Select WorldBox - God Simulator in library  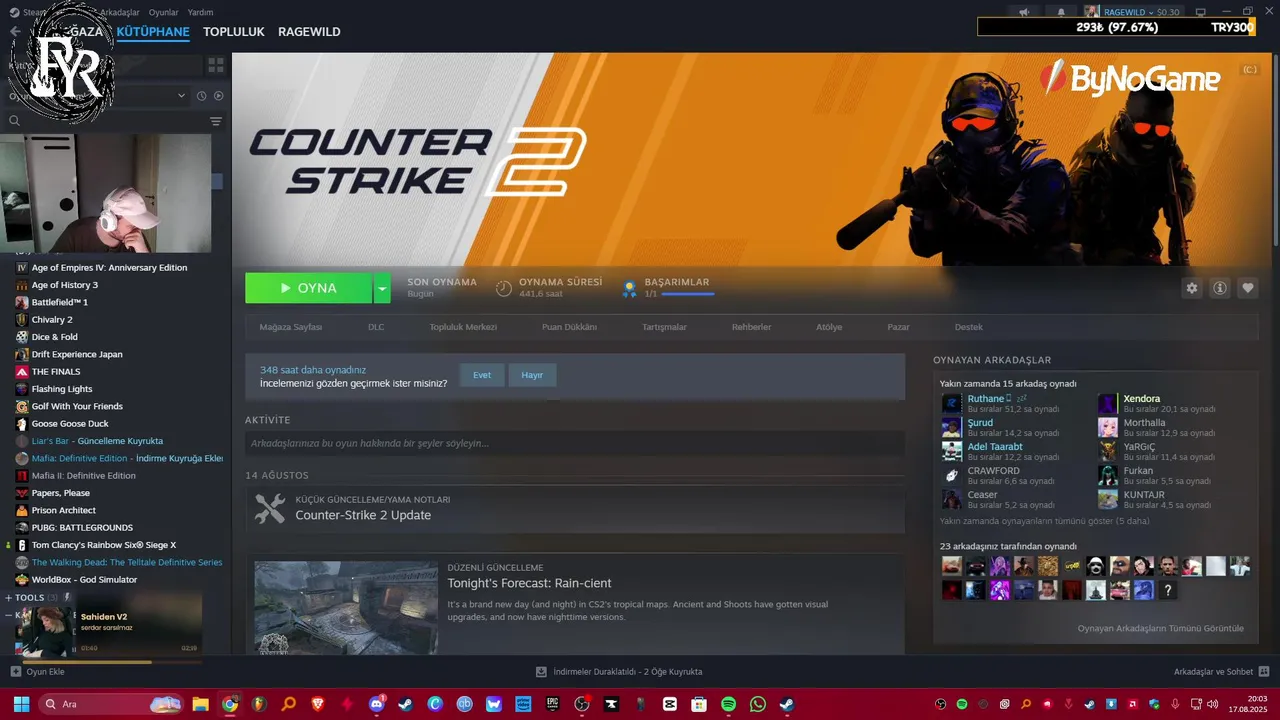84,579
